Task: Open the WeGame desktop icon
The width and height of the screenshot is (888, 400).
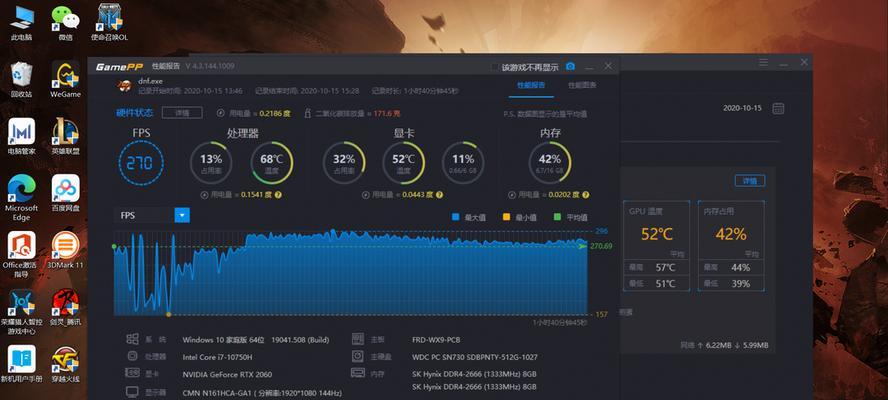Action: pos(66,79)
